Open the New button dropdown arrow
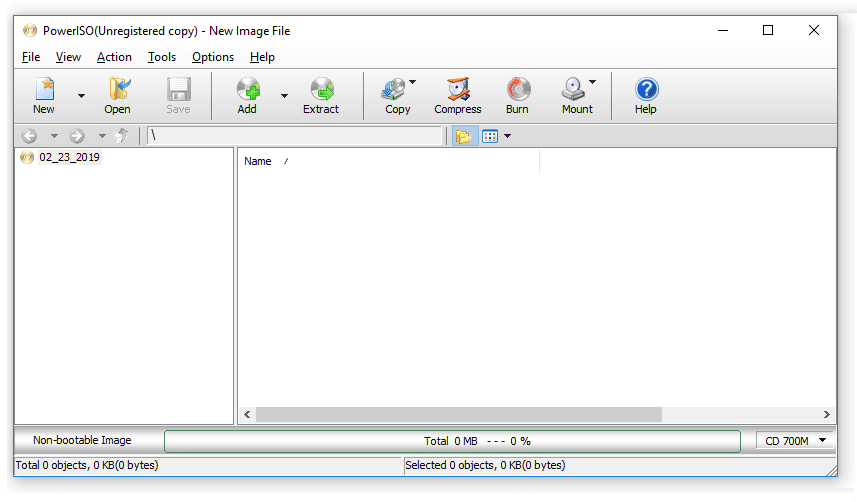The height and width of the screenshot is (502, 857). click(x=81, y=96)
